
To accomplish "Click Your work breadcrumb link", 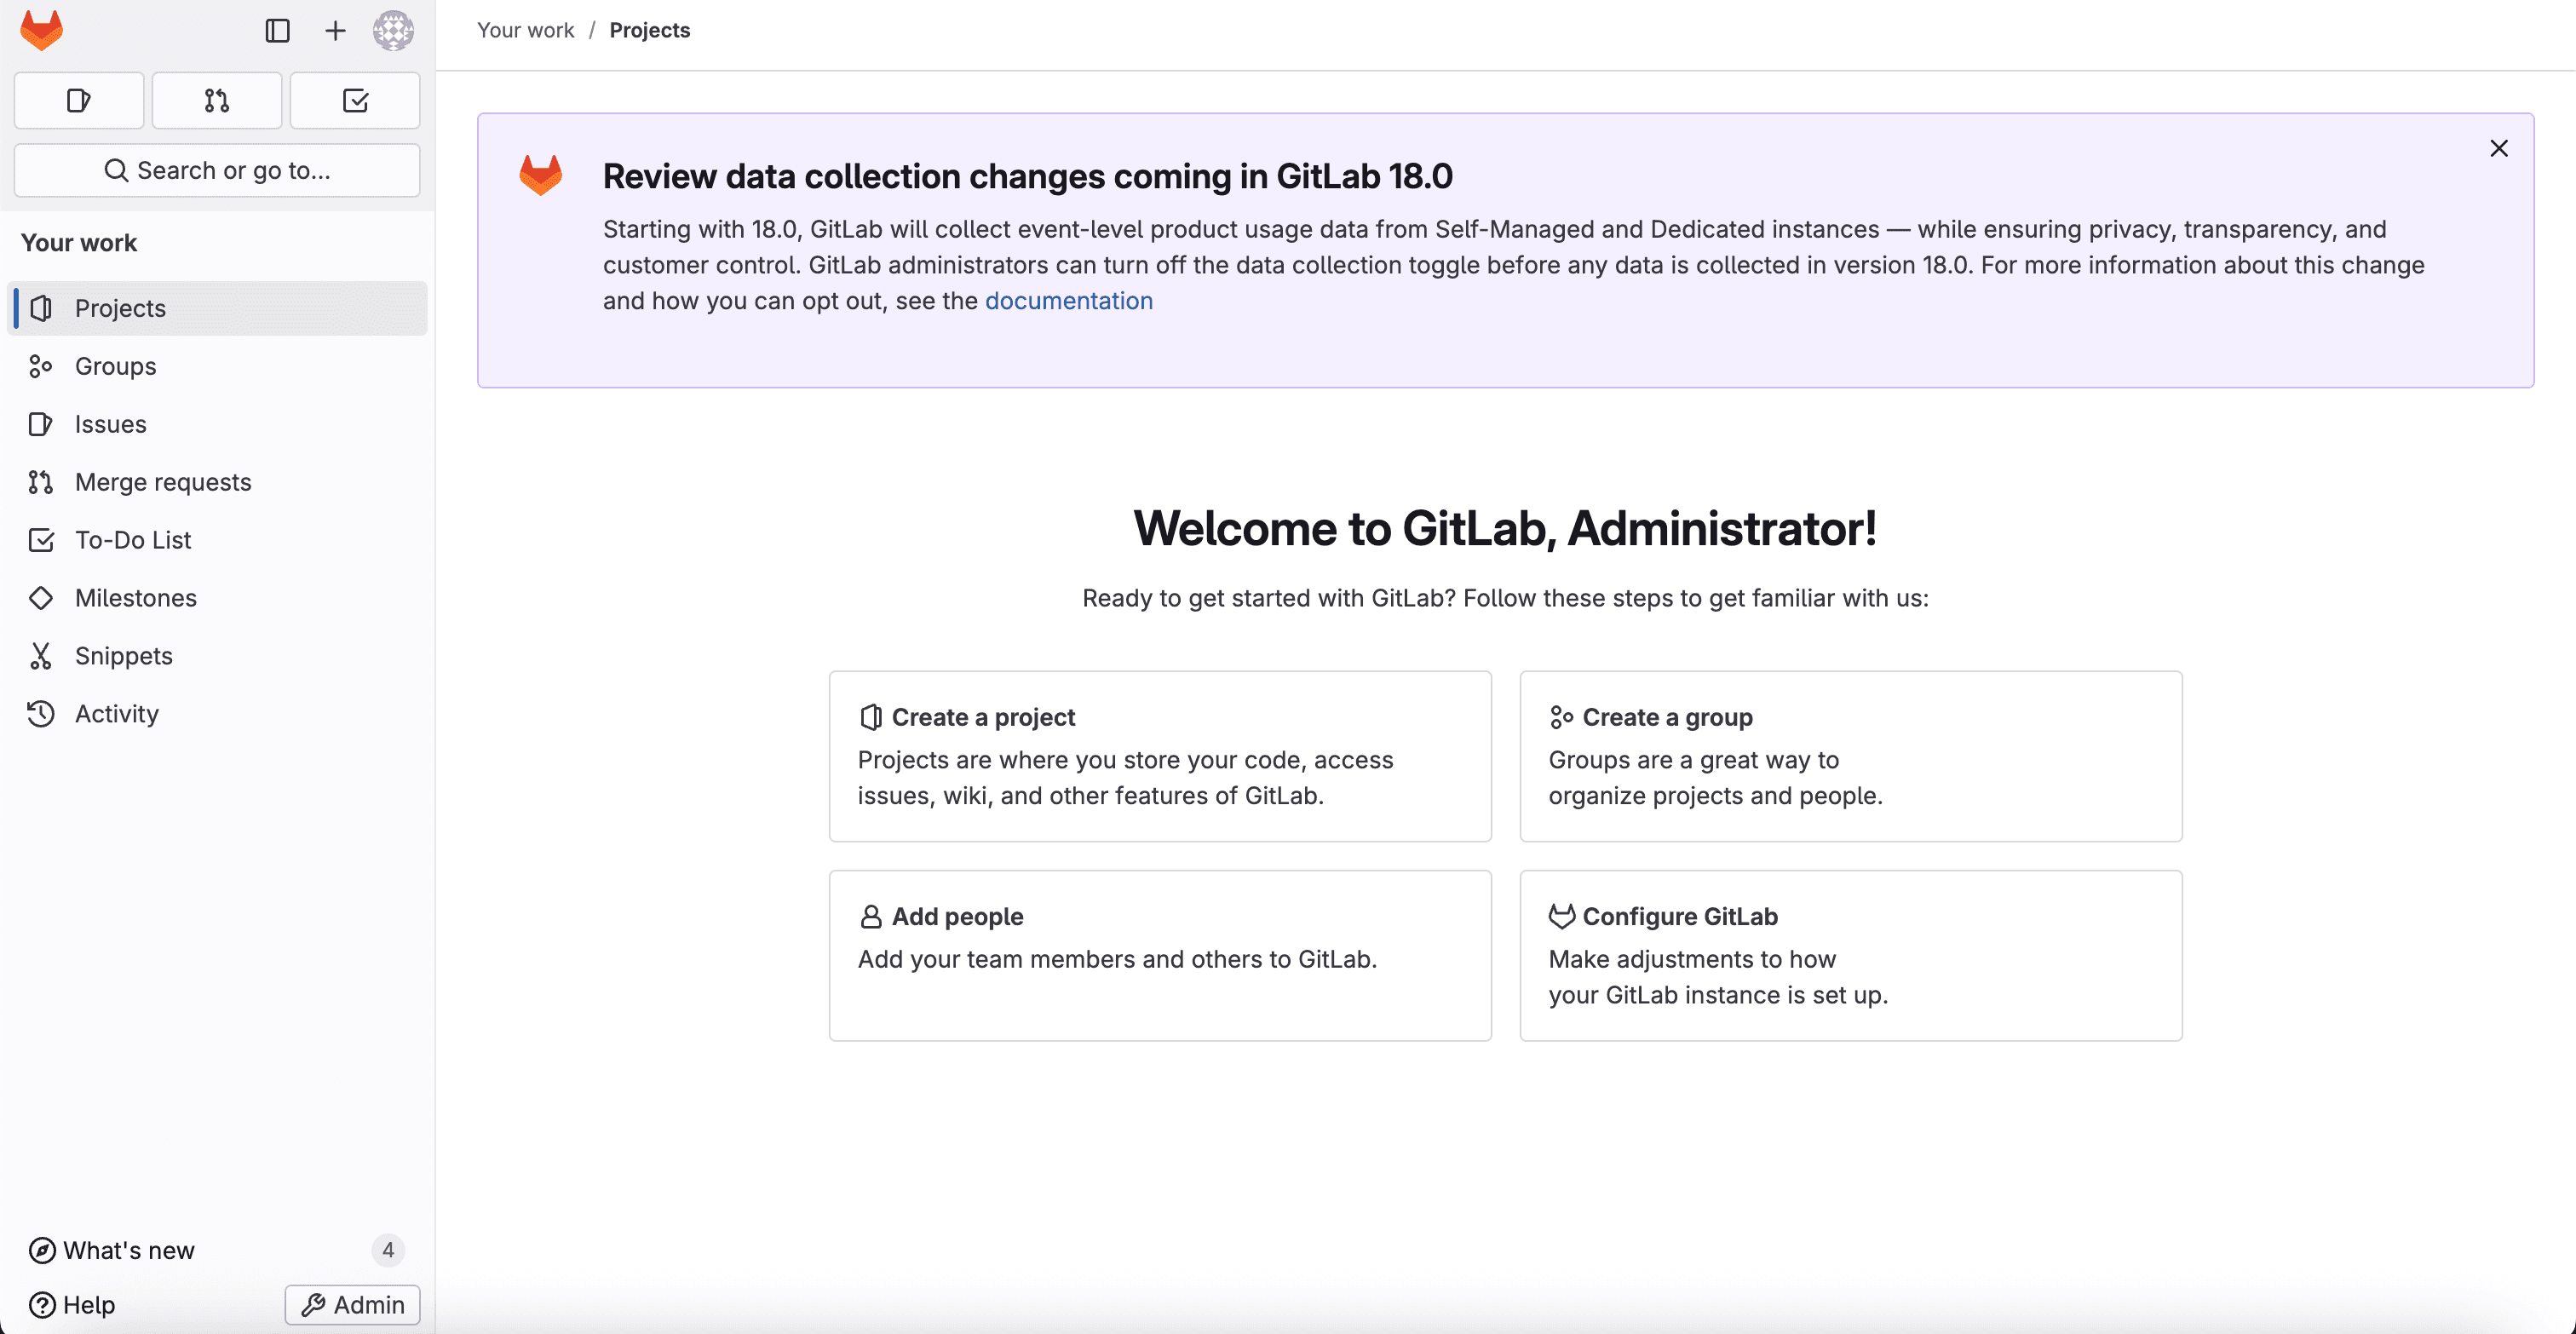I will tap(525, 30).
